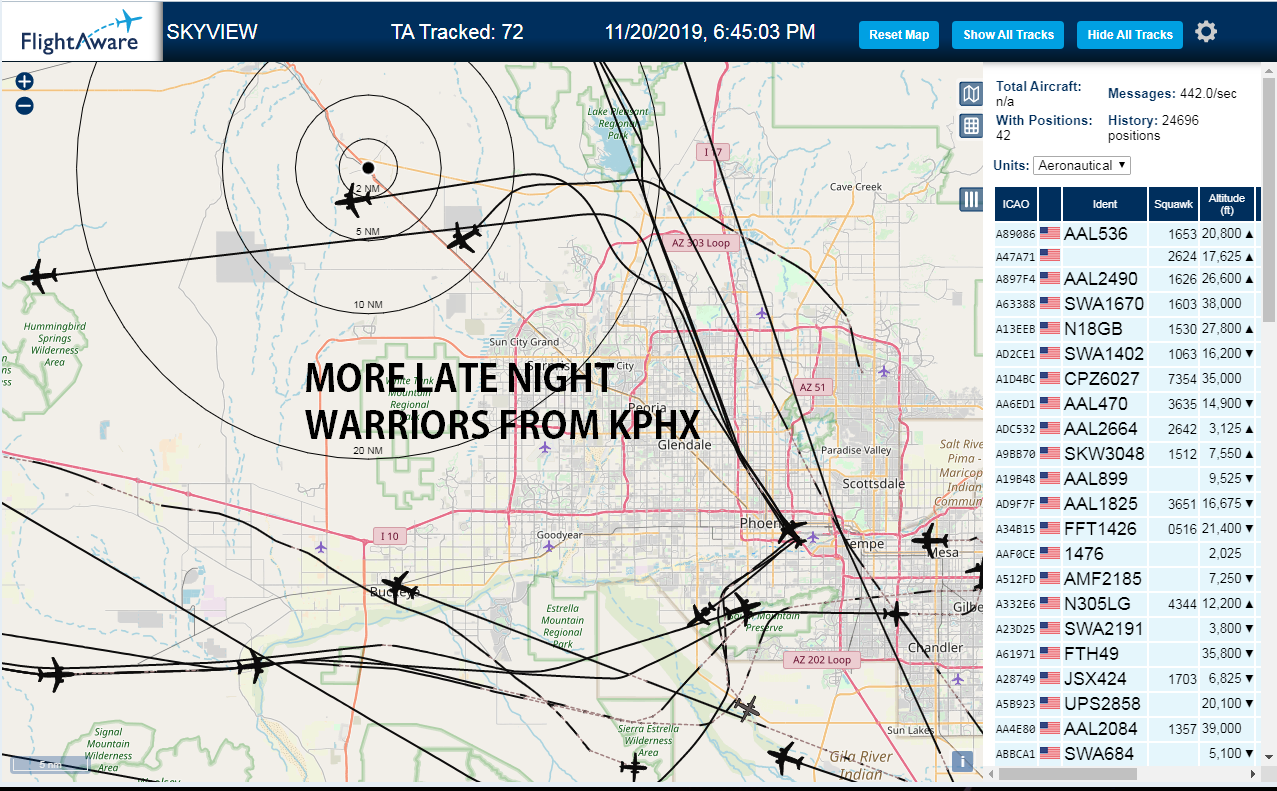Select the AAL1825 aircraft row

1127,504
